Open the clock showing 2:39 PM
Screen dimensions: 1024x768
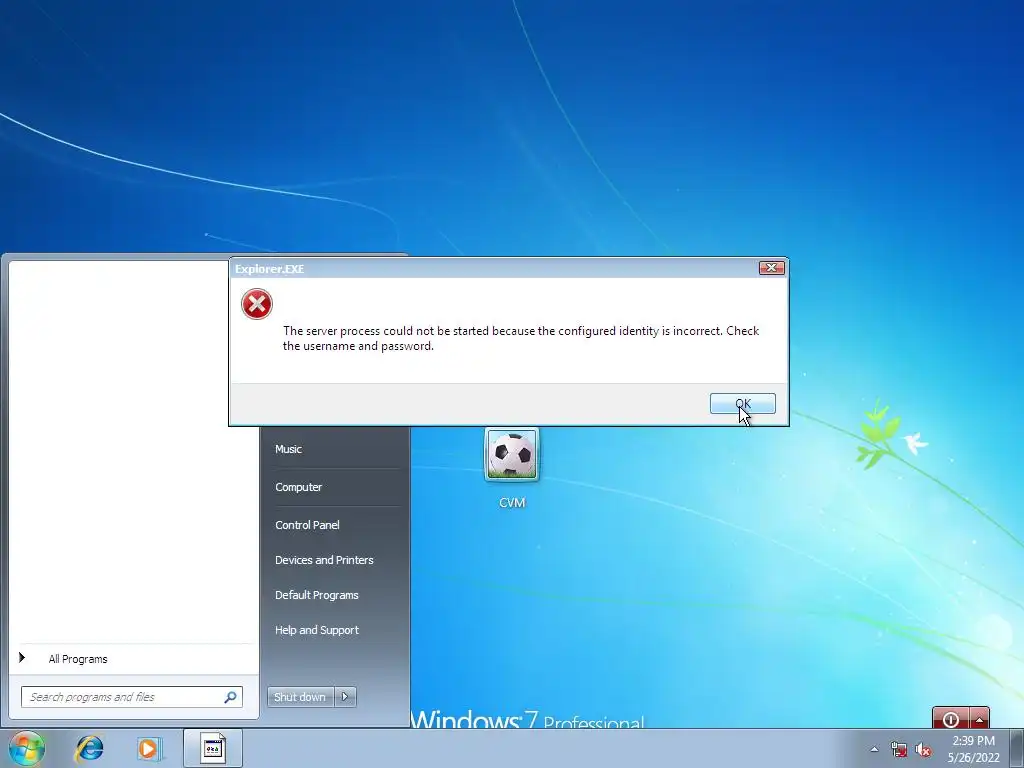tap(973, 749)
